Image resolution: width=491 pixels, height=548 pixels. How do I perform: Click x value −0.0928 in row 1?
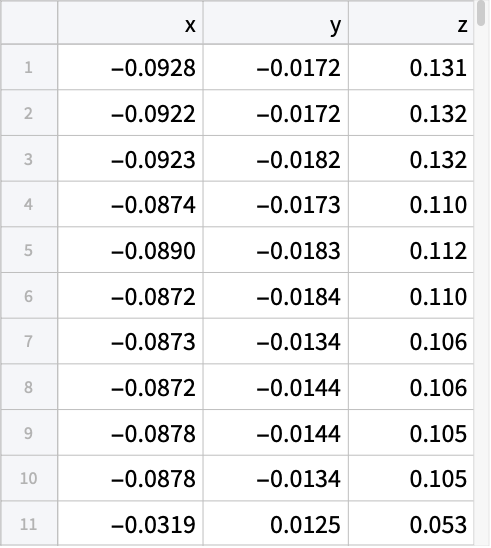(x=153, y=68)
